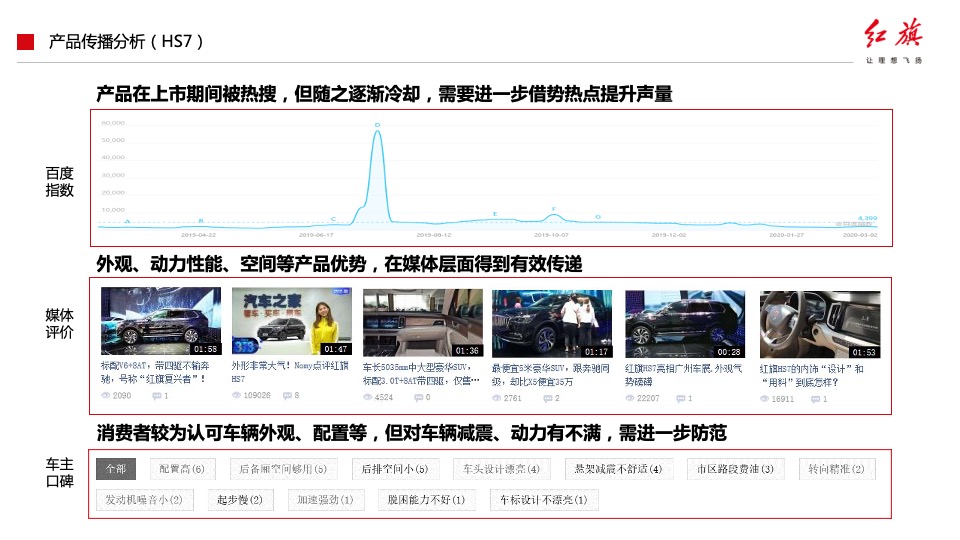Click the comment icon beside the 22207-view video
Viewport: 960px width, 540px height.
[x=681, y=399]
